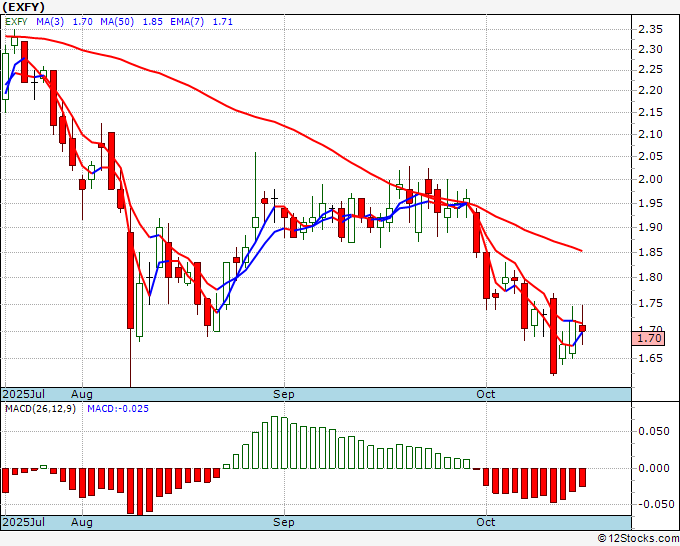Click the 1.85 MA(50) value
This screenshot has width=680, height=546.
(x=153, y=21)
